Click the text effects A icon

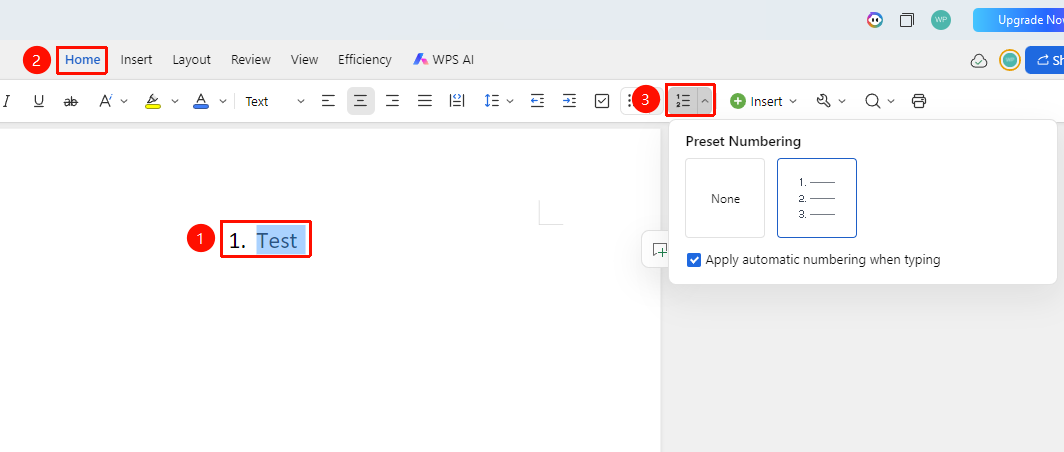[x=106, y=101]
